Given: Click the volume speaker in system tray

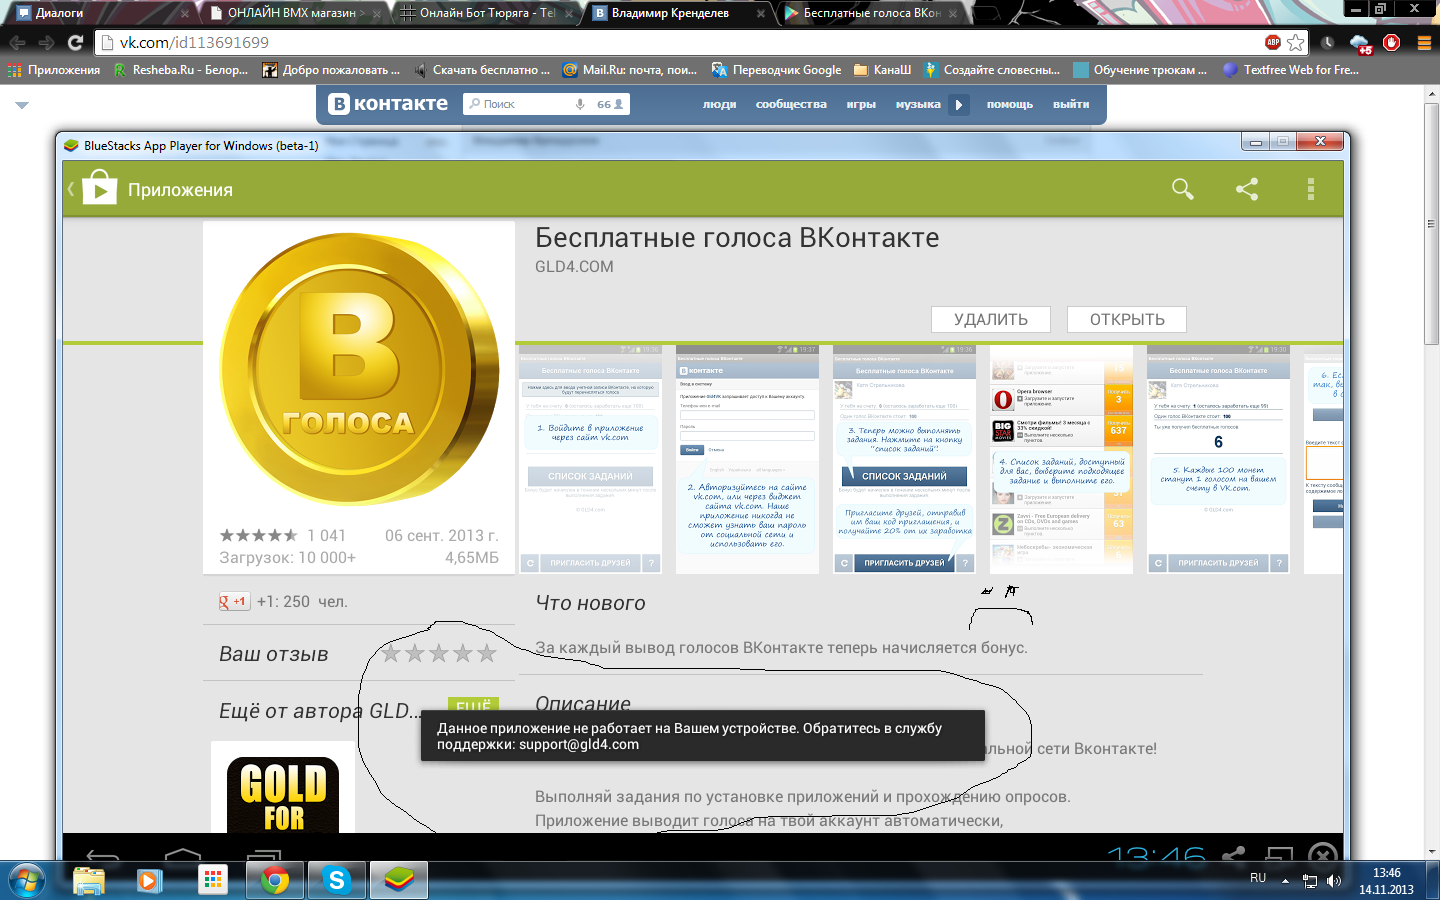Looking at the screenshot, I should tap(1333, 880).
